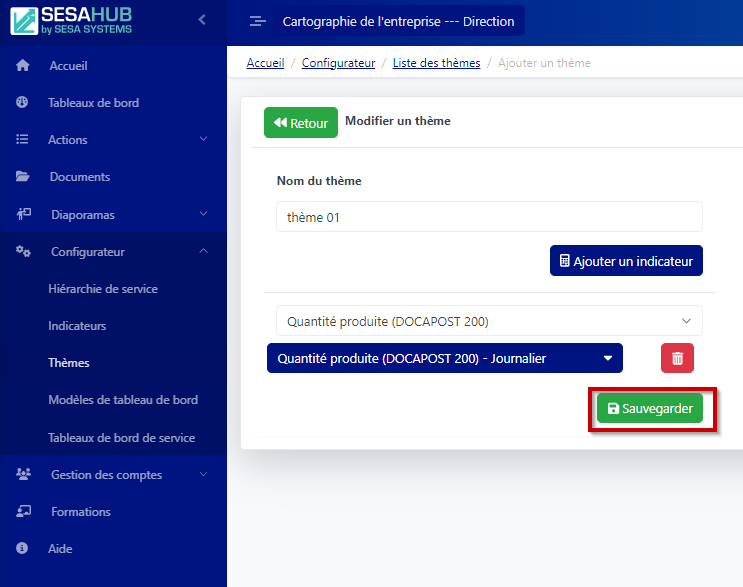Click the Aide info icon
The height and width of the screenshot is (587, 743).
(x=23, y=549)
